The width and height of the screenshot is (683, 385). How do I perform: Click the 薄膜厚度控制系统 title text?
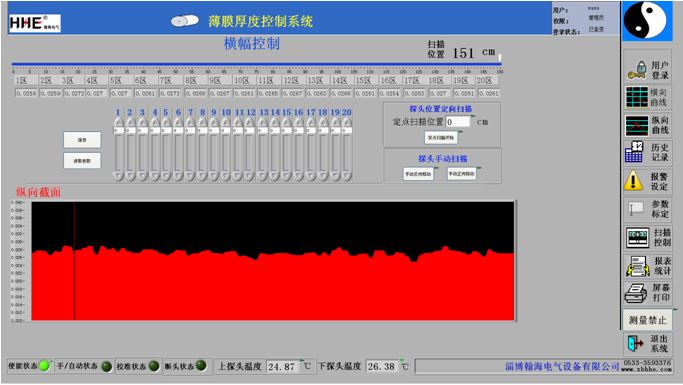click(x=260, y=21)
